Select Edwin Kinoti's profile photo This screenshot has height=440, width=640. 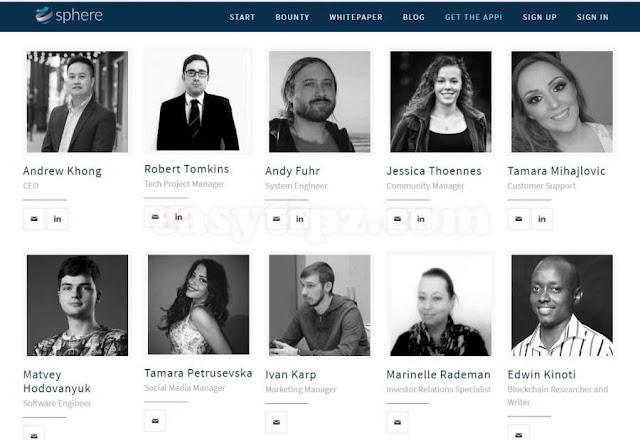[562, 305]
